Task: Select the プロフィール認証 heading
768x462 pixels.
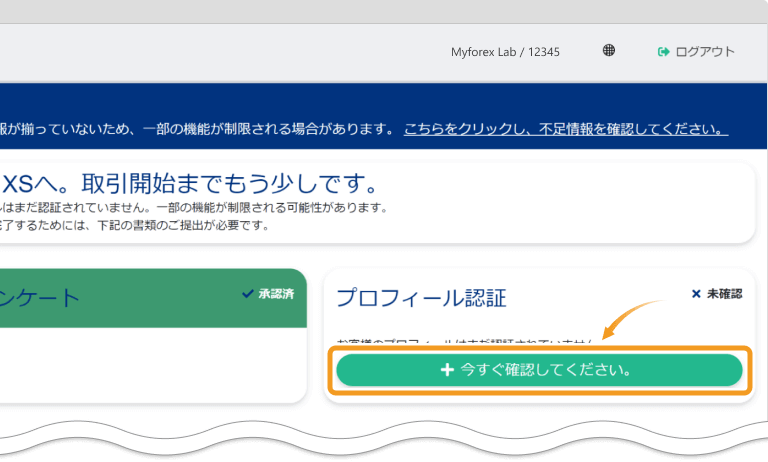Action: tap(421, 298)
